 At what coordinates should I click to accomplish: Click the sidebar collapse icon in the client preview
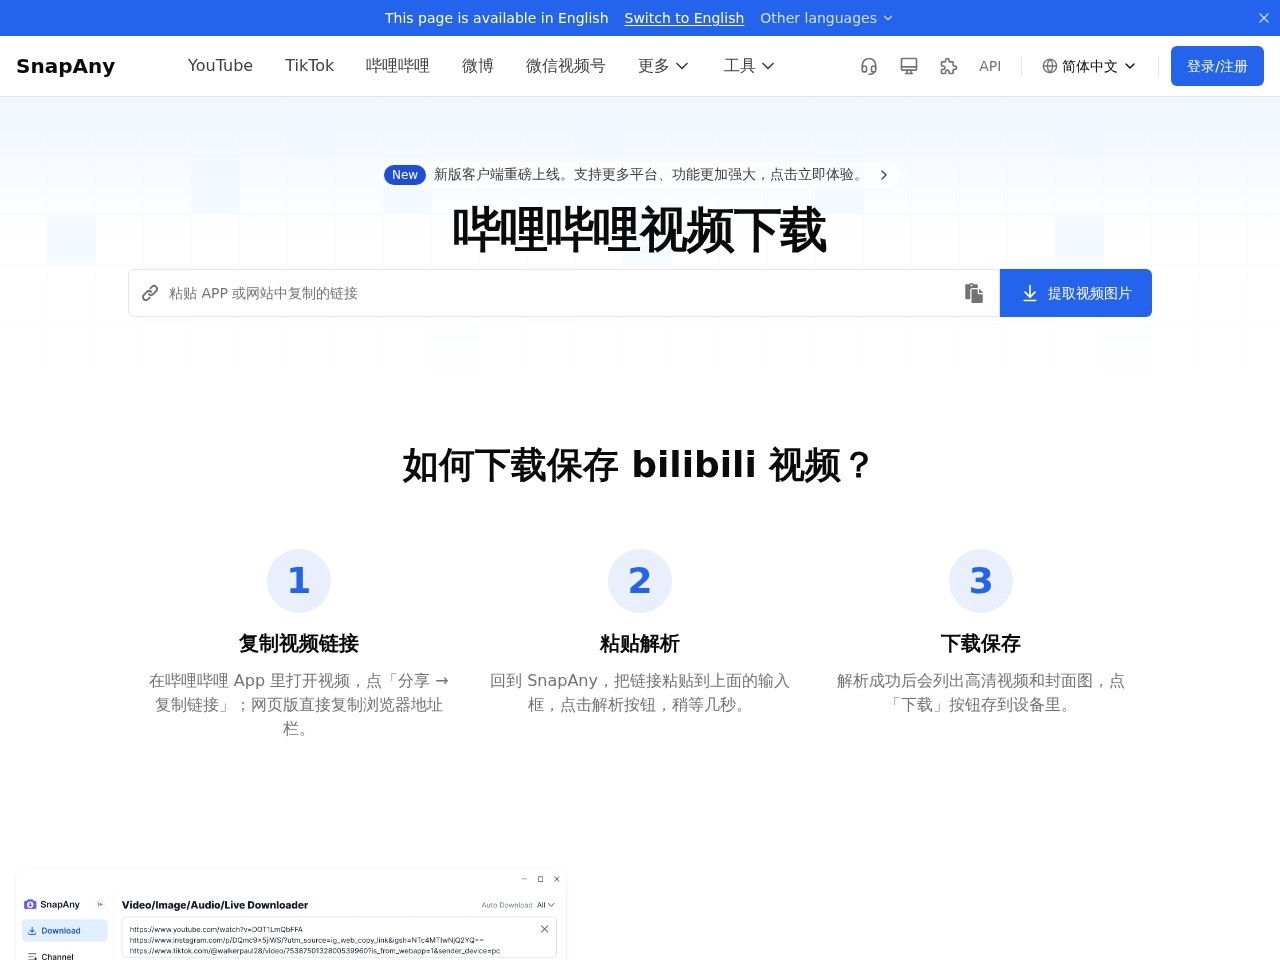[100, 904]
